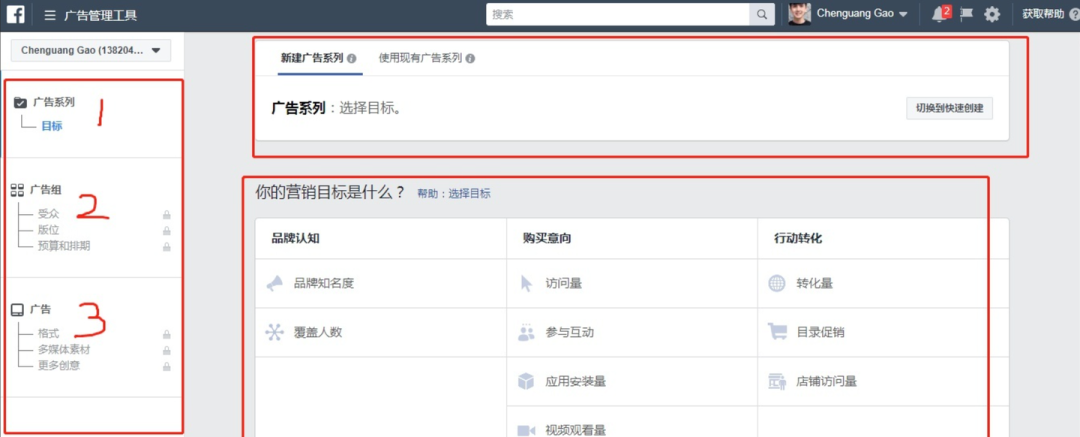Viewport: 1080px width, 437px height.
Task: Click the lock icon beside 受众
Action: (x=166, y=215)
